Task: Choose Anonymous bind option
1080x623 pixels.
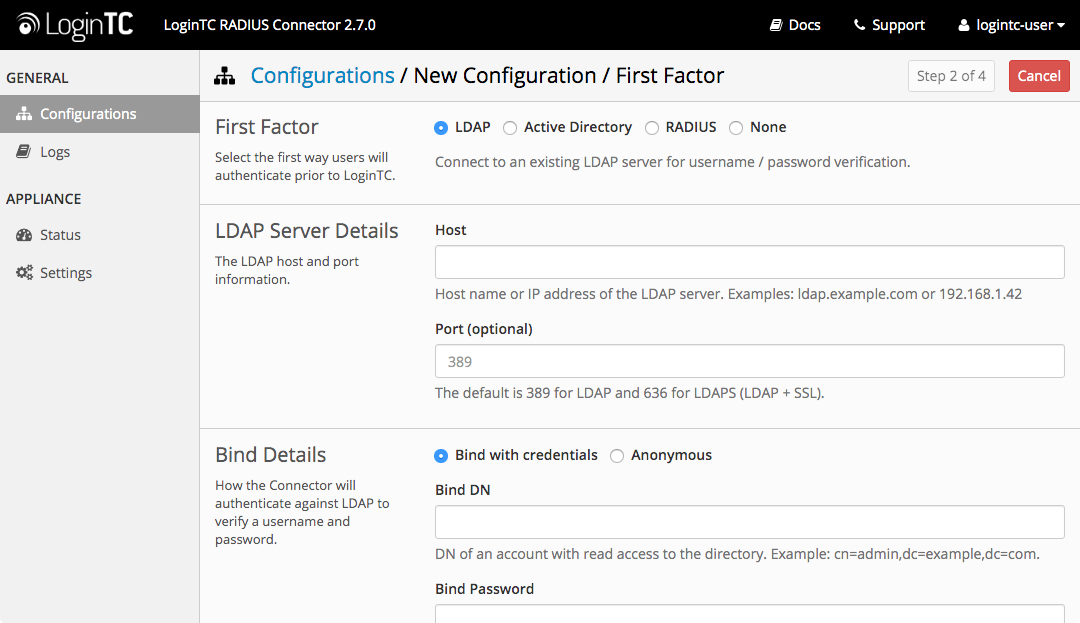Action: (x=616, y=456)
